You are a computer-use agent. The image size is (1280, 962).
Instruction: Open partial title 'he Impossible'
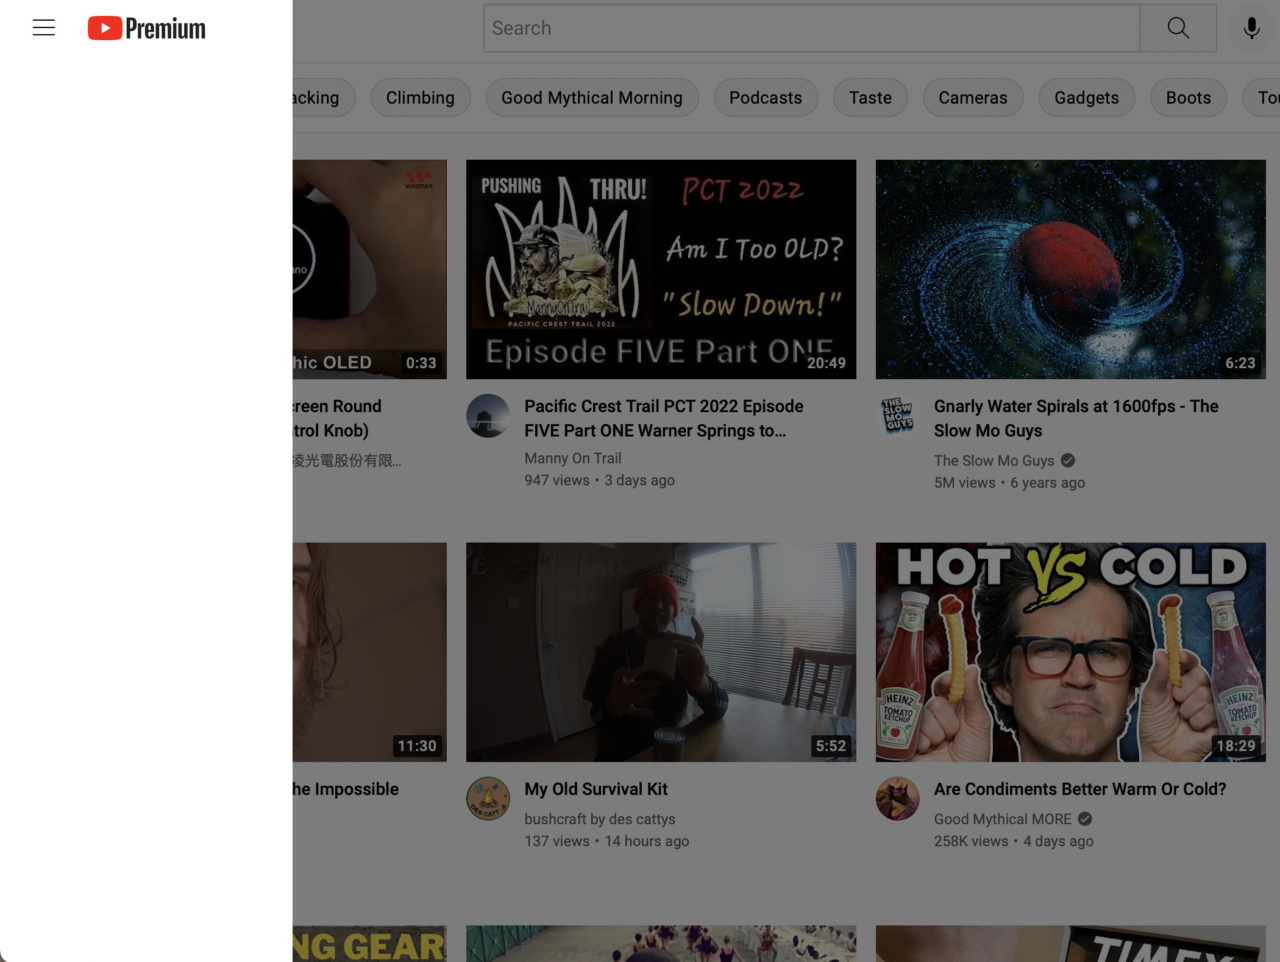(x=346, y=789)
